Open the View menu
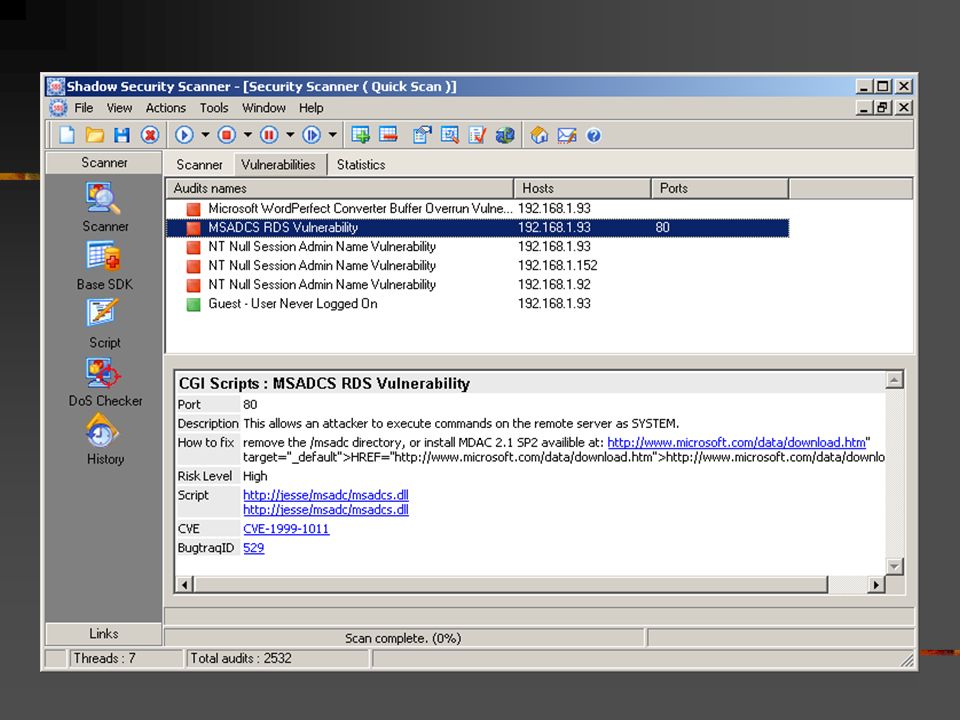The height and width of the screenshot is (720, 960). 119,108
